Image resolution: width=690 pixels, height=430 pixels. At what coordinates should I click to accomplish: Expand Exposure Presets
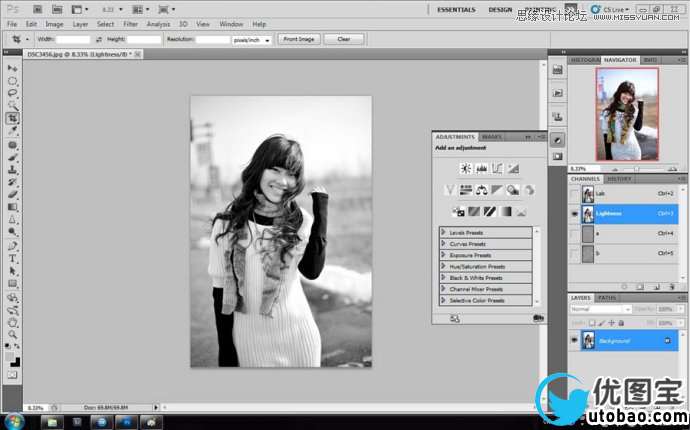point(444,255)
